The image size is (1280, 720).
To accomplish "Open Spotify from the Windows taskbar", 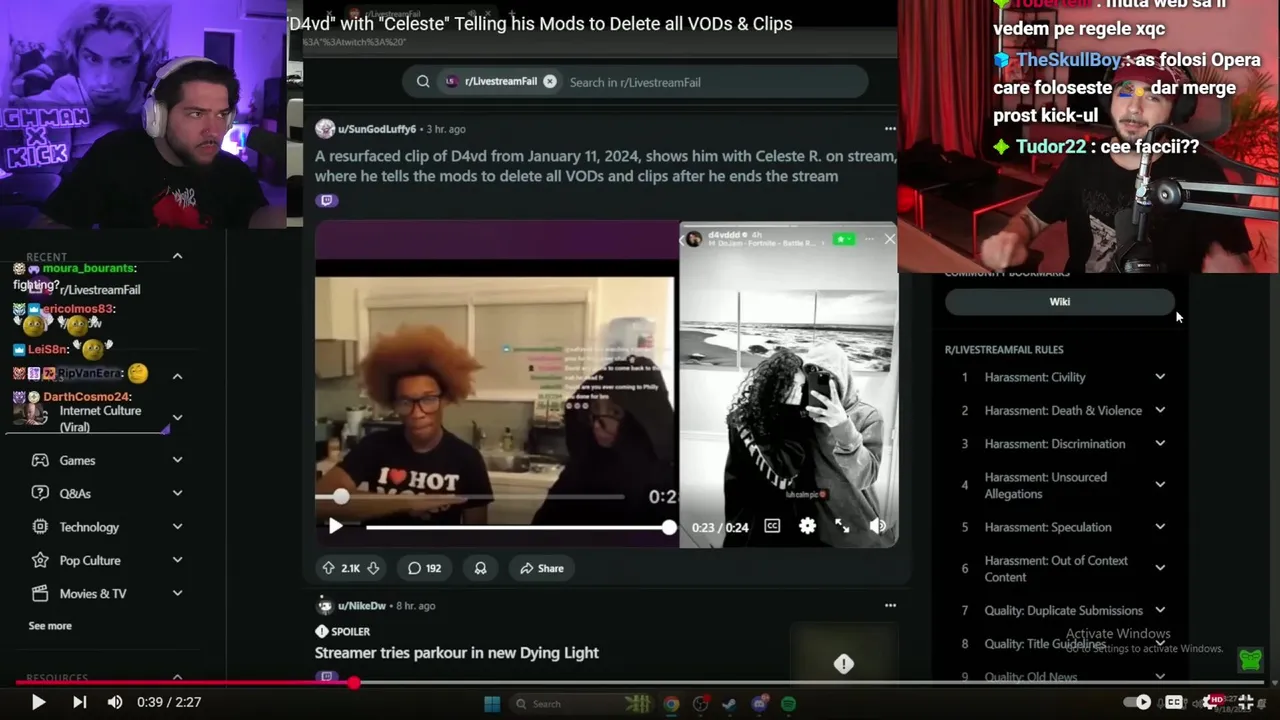I will [788, 704].
